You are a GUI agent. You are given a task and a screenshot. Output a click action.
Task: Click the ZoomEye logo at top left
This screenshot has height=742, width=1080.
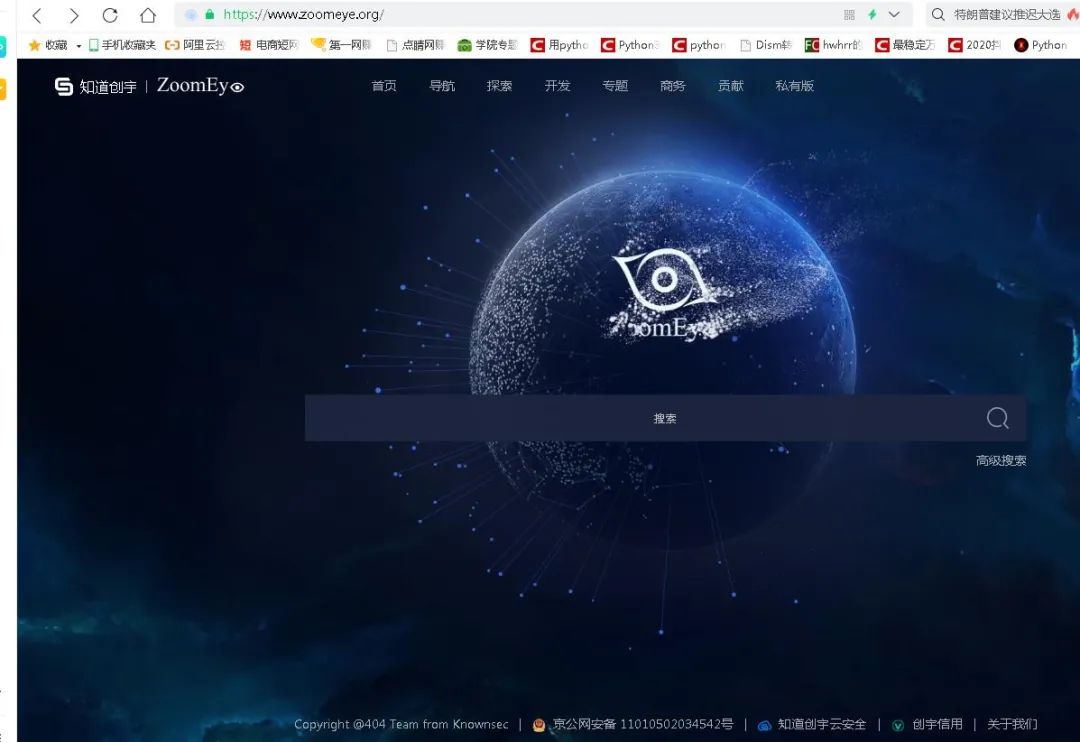click(x=149, y=85)
